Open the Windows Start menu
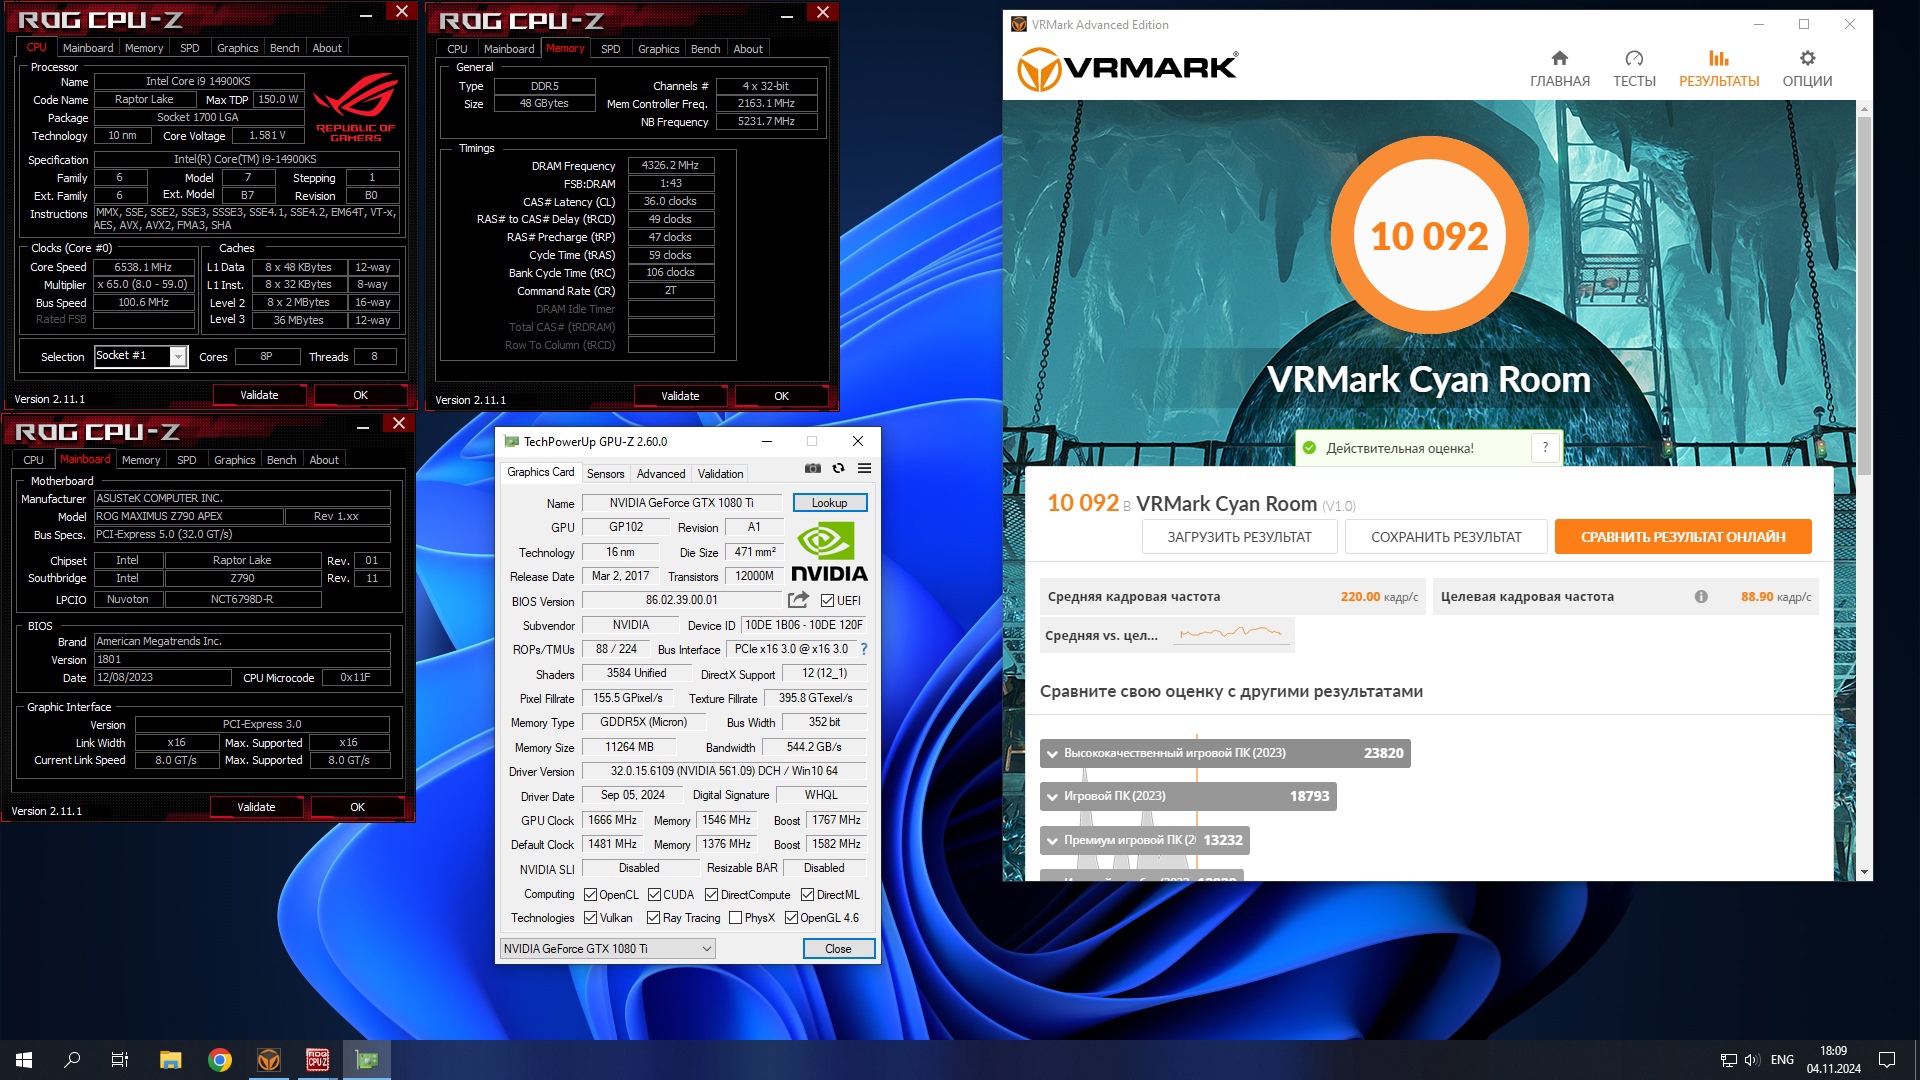This screenshot has width=1920, height=1080. click(x=24, y=1060)
